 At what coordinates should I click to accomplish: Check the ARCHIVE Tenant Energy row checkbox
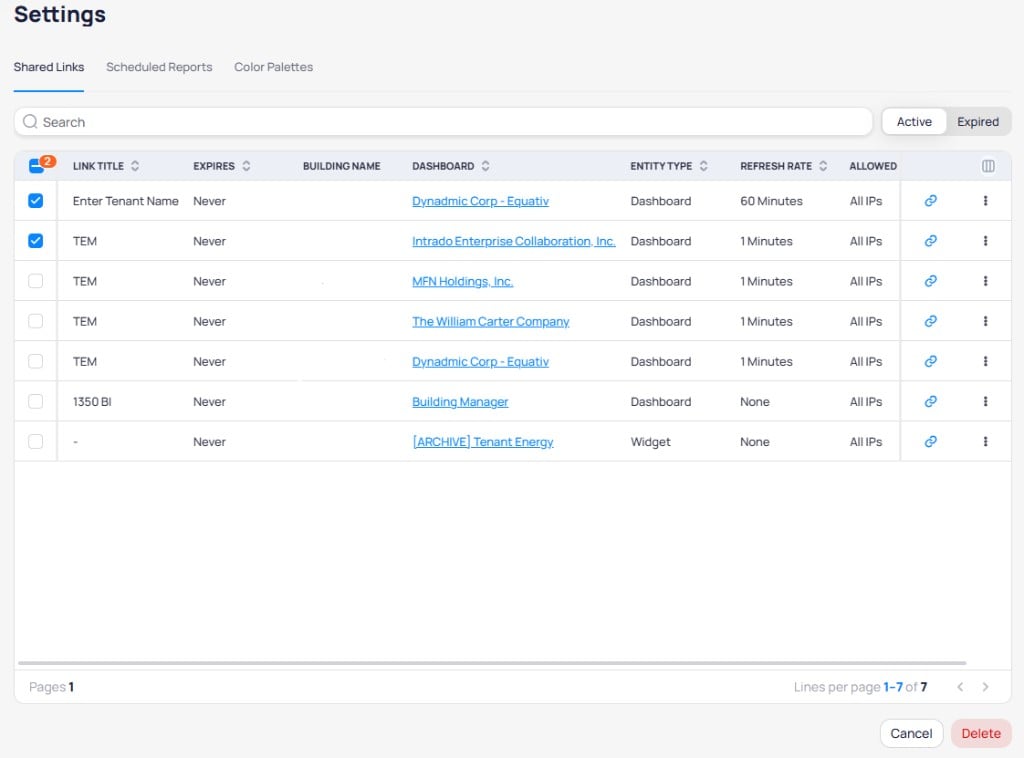tap(36, 441)
